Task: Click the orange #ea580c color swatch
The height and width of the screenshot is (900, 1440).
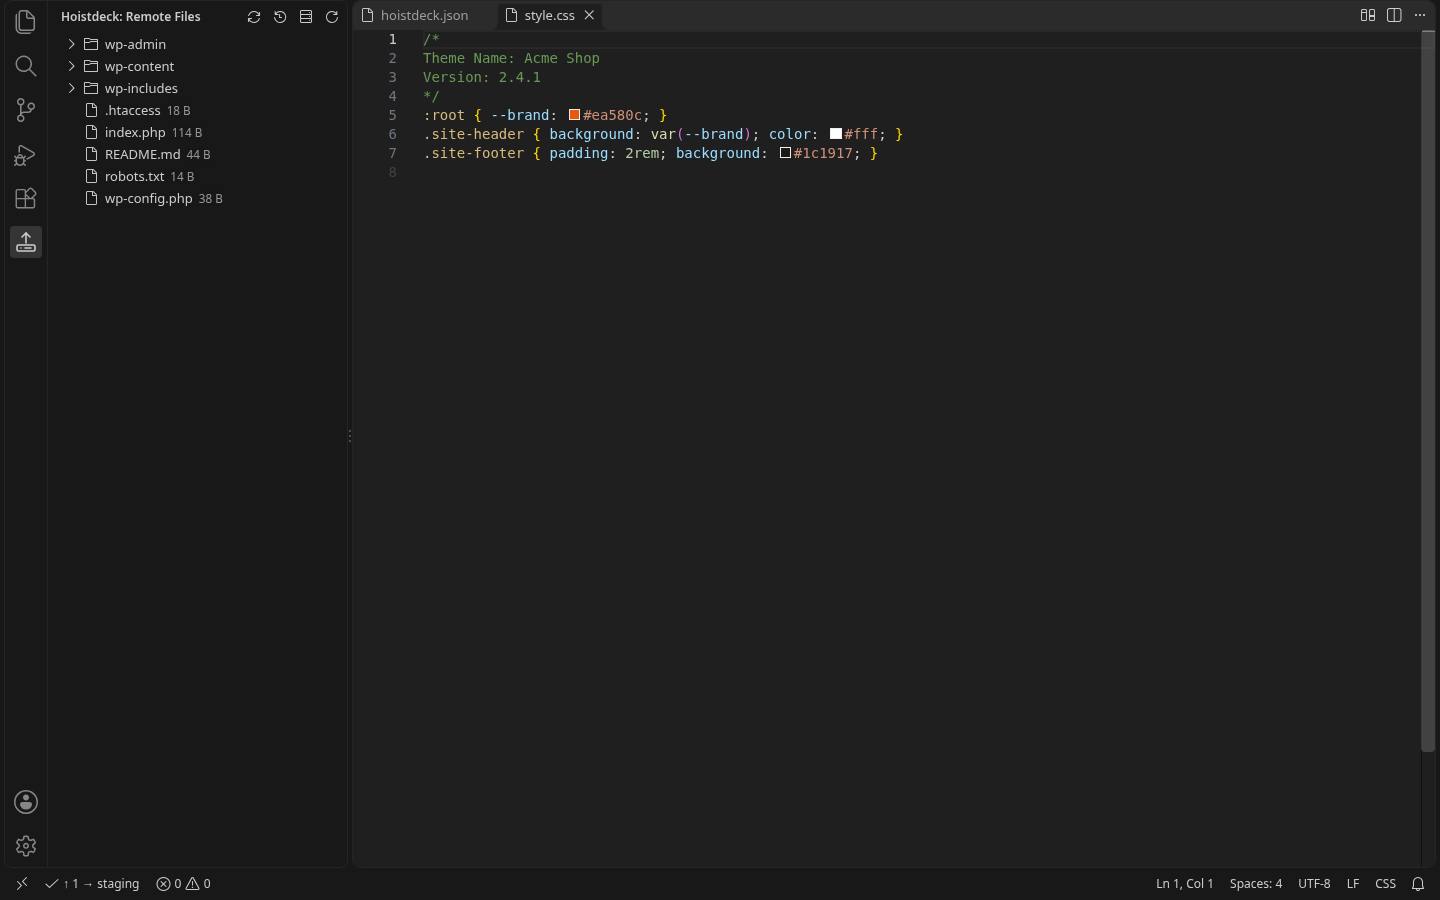Action: click(x=574, y=115)
